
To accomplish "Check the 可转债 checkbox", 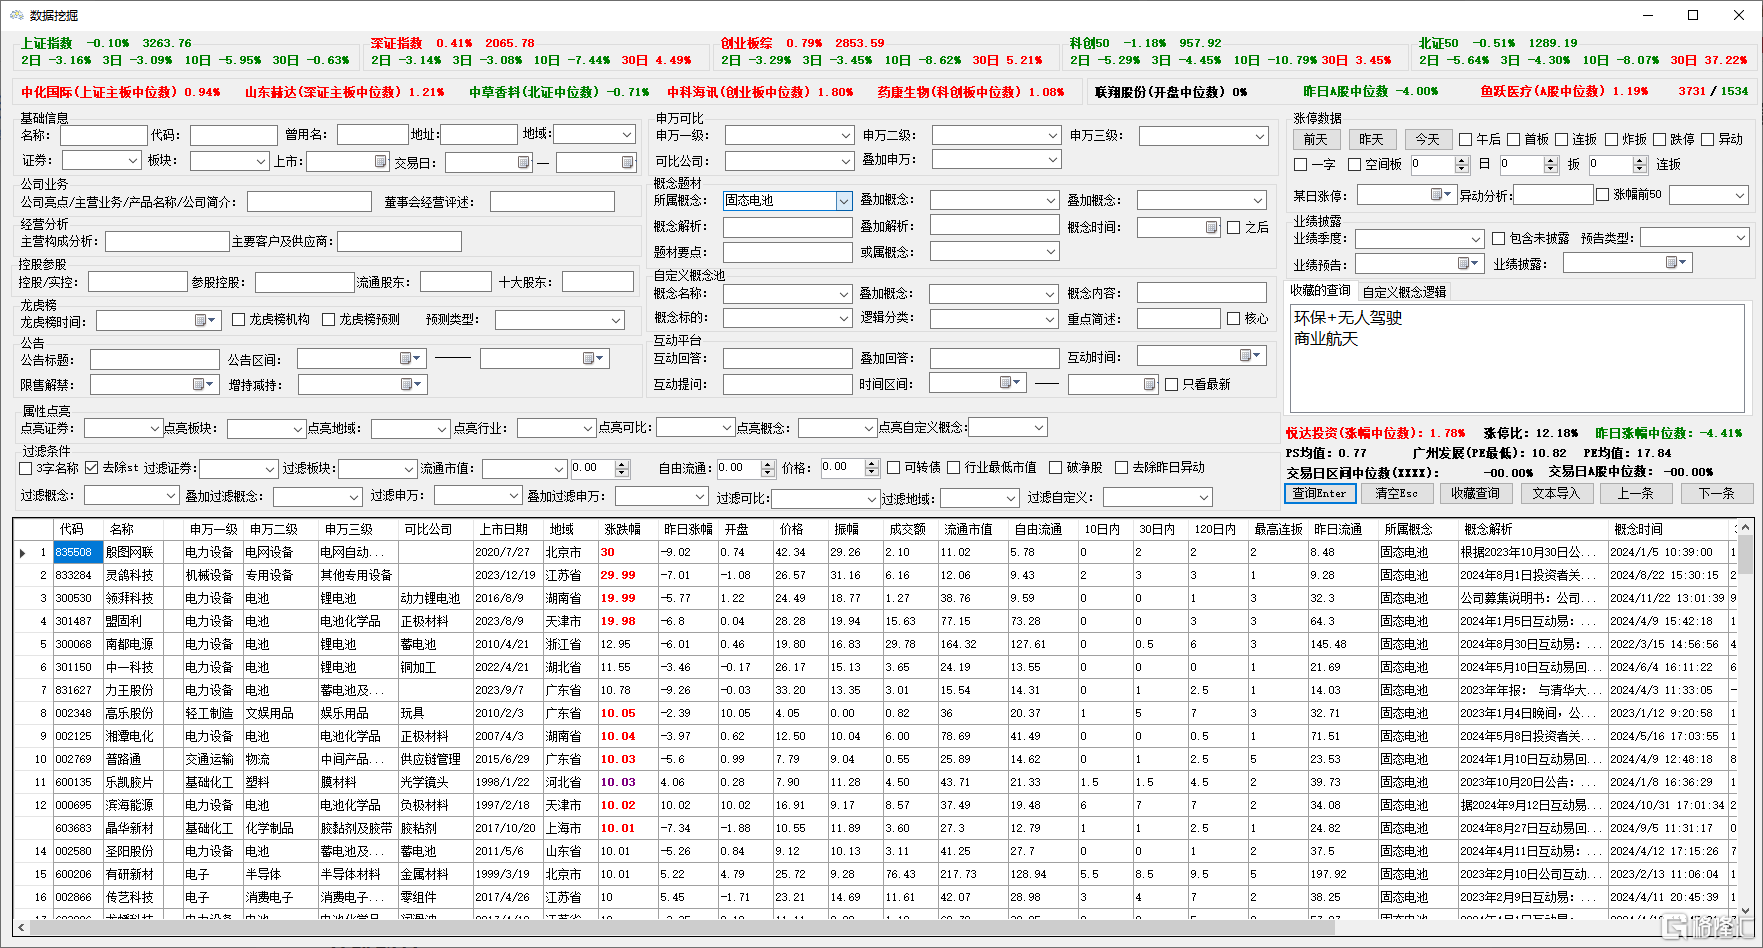I will pos(895,468).
